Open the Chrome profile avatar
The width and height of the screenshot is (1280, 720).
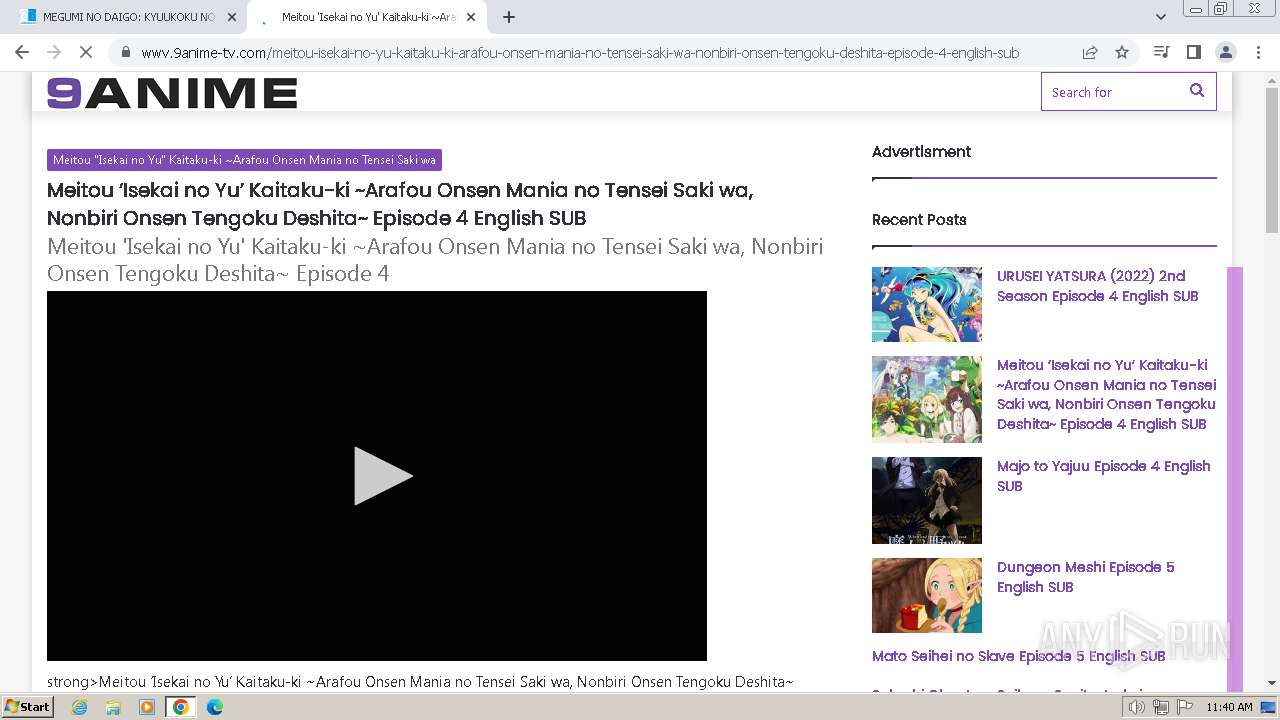(x=1225, y=52)
